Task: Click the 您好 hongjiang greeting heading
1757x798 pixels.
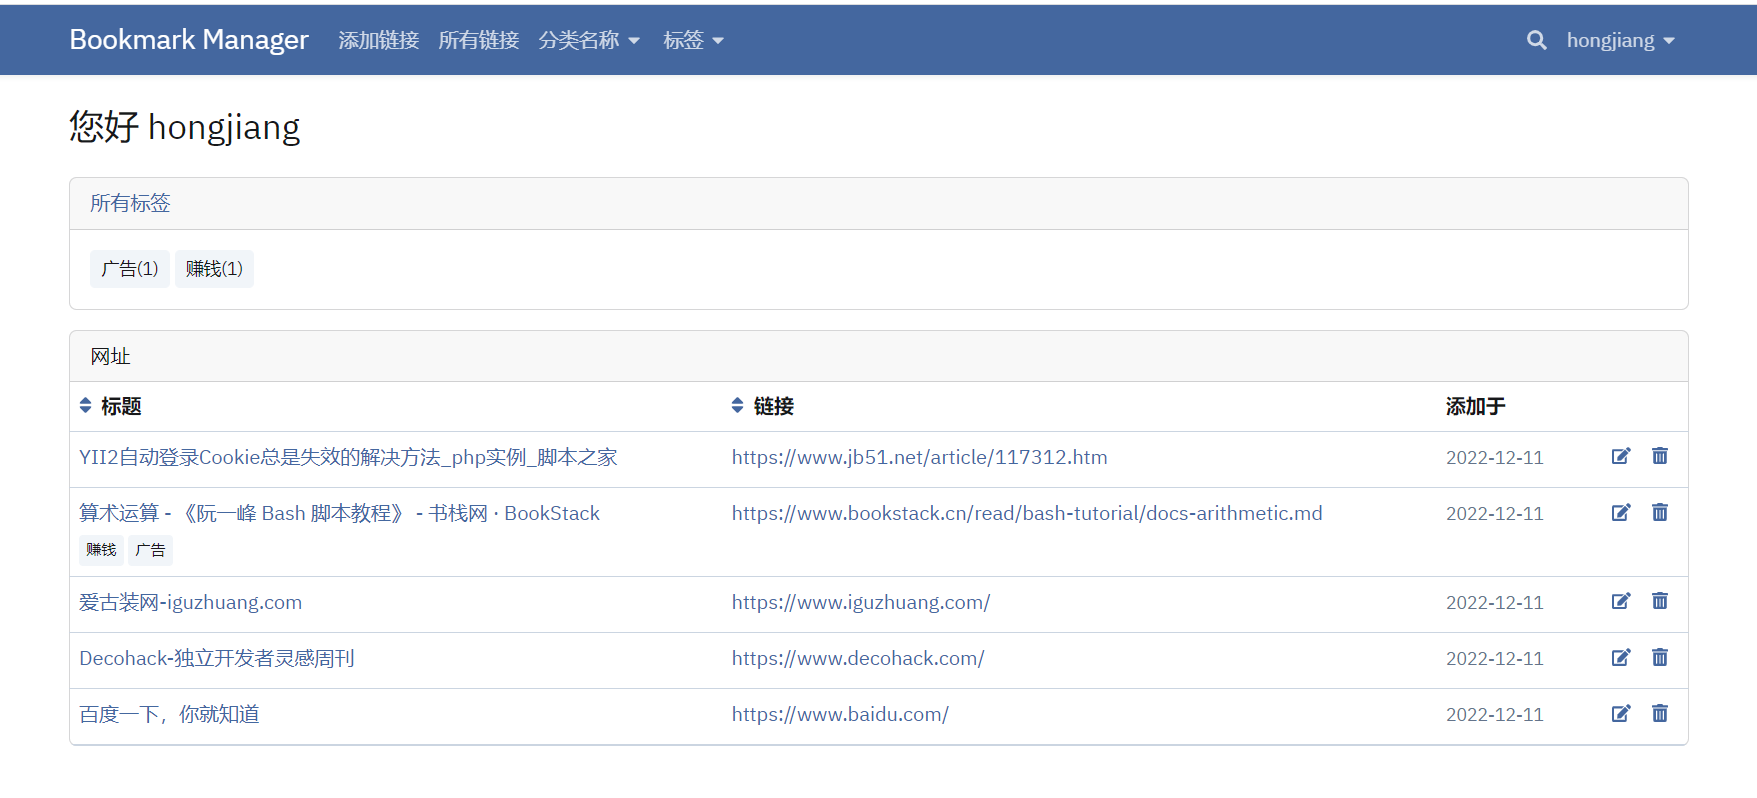Action: [184, 127]
